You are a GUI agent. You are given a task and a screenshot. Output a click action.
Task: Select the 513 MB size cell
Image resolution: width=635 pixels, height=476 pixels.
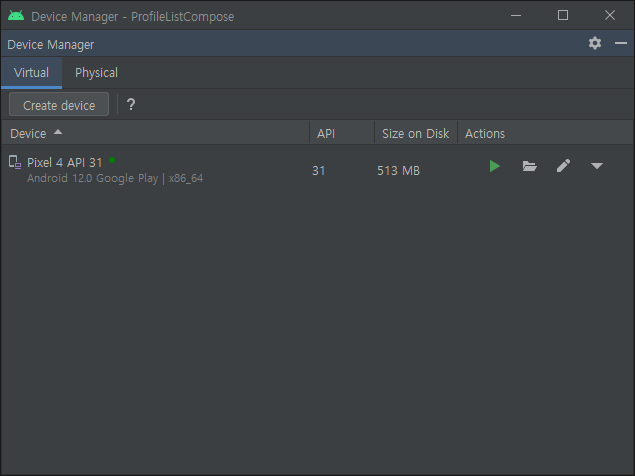pos(398,171)
